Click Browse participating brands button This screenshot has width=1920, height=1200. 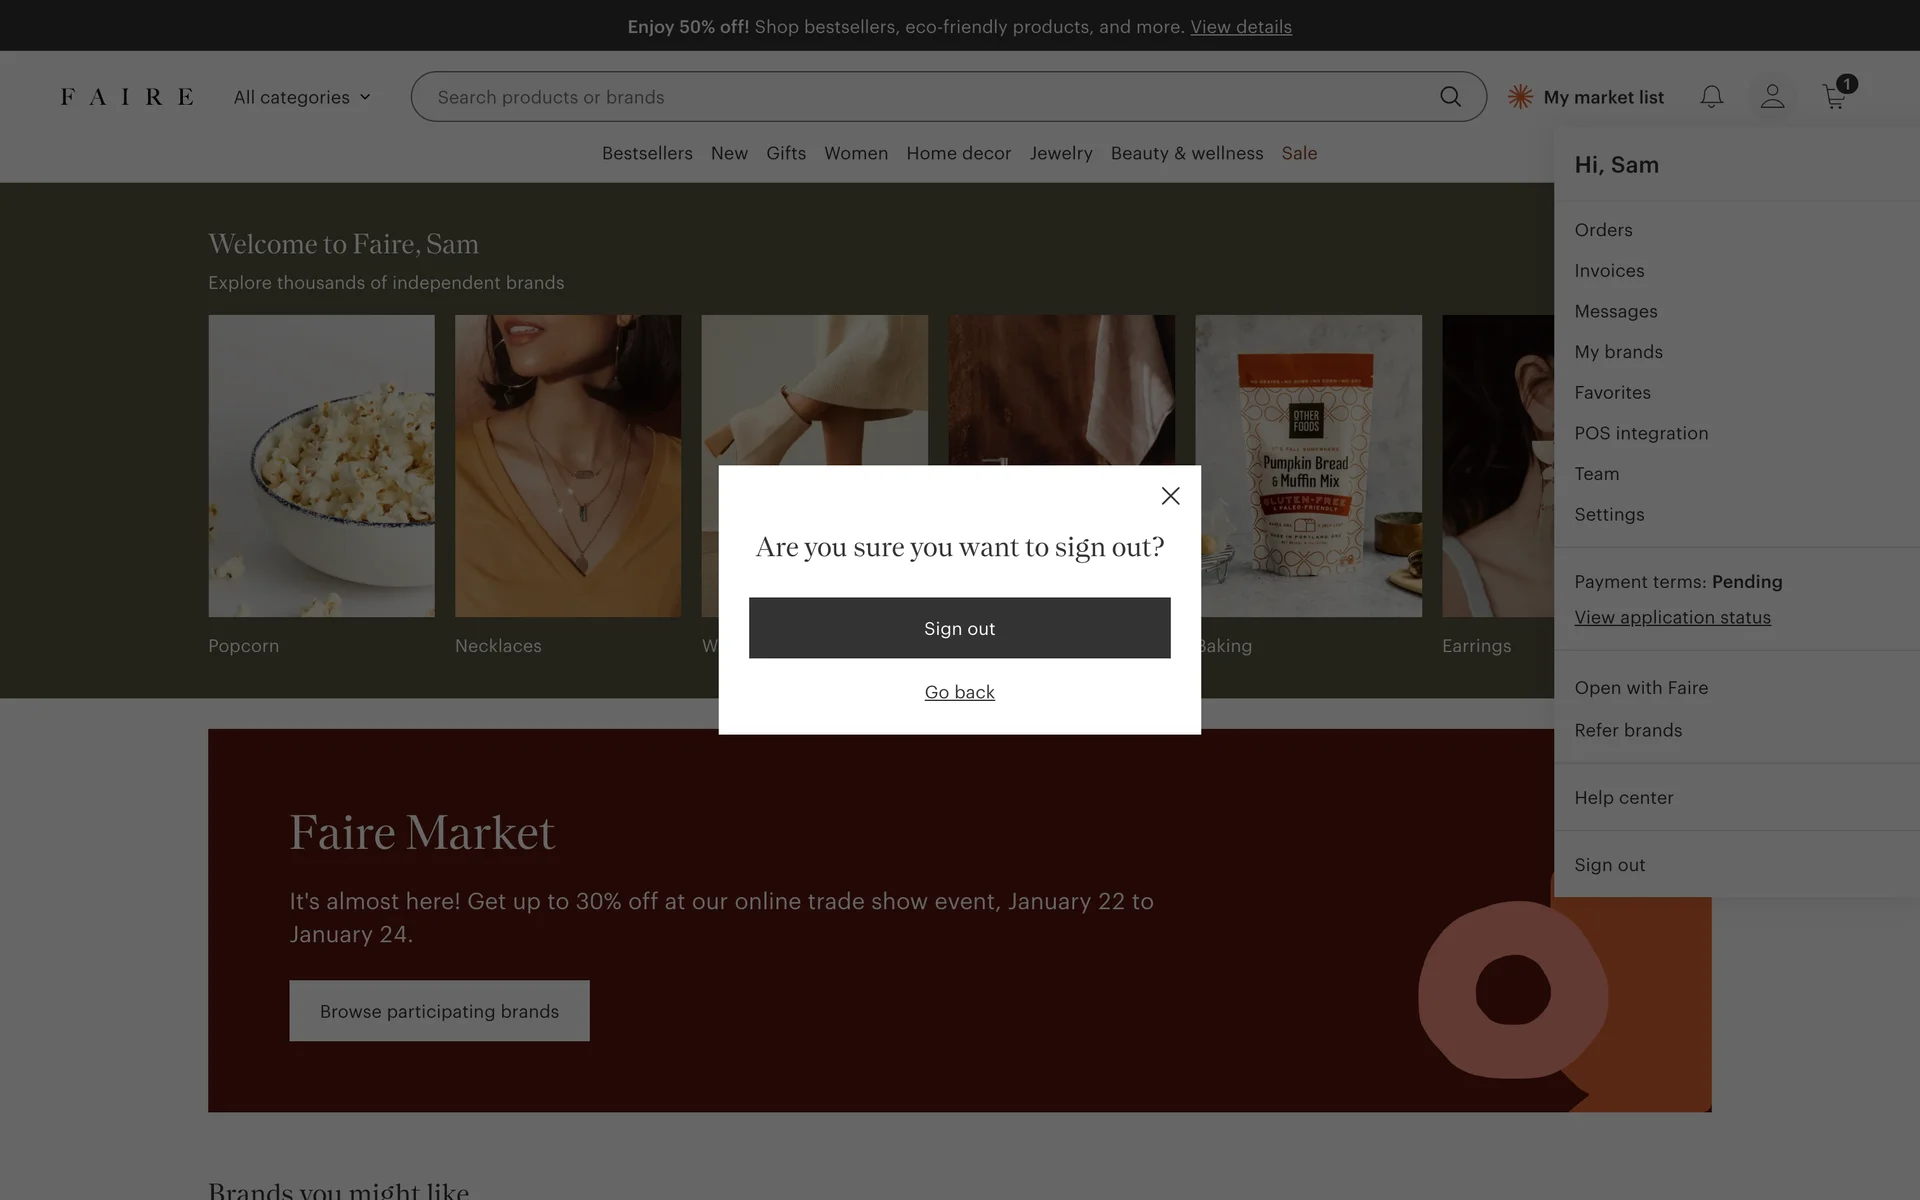click(439, 1011)
